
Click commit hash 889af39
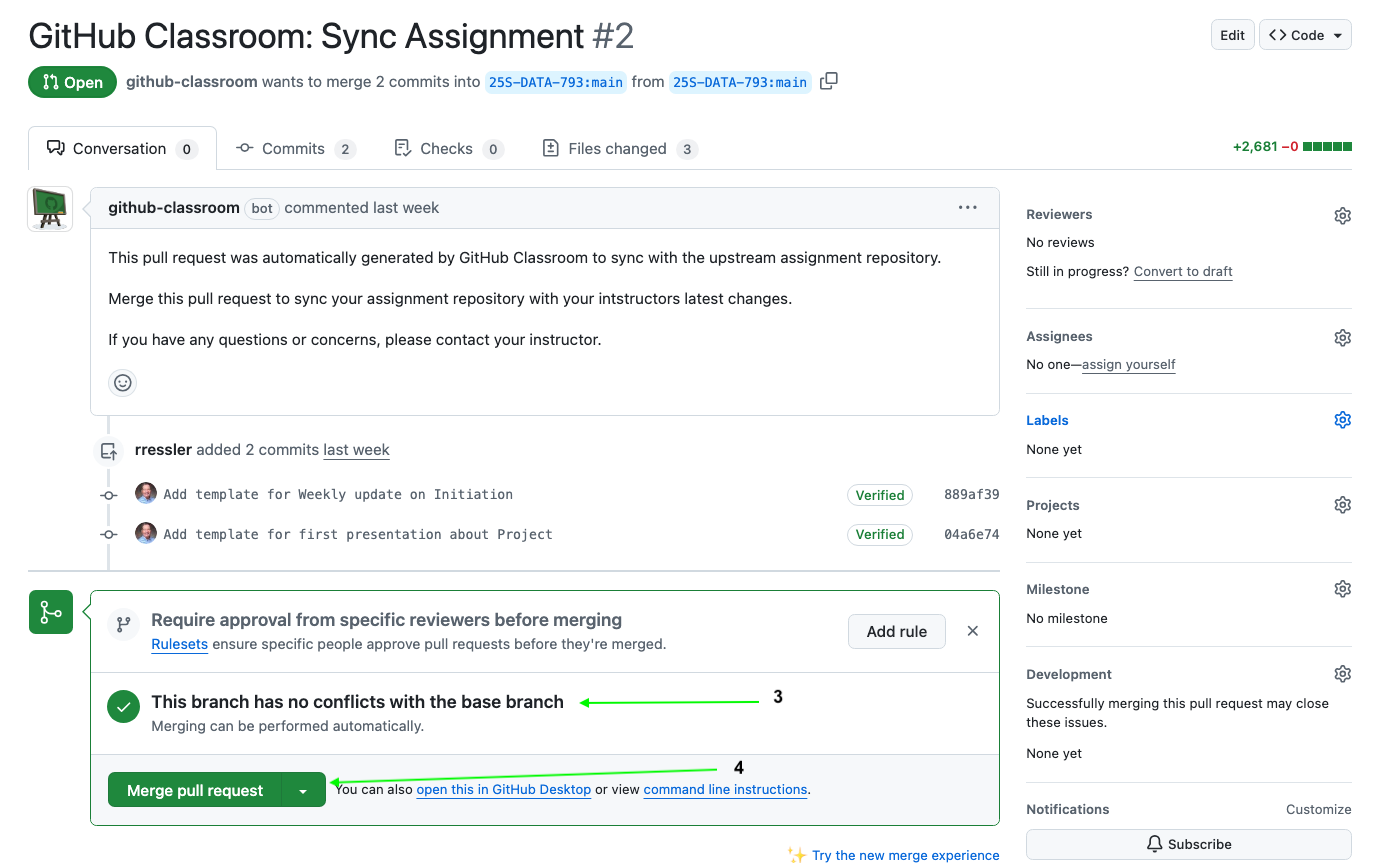(971, 494)
